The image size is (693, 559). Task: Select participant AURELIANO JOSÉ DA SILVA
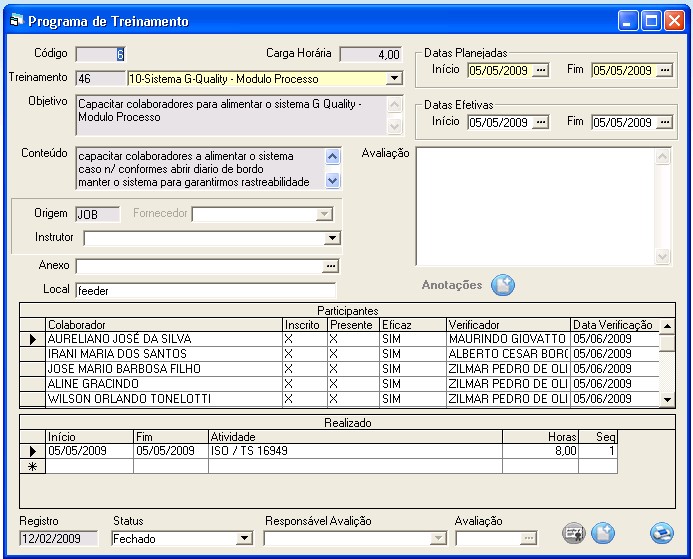164,339
